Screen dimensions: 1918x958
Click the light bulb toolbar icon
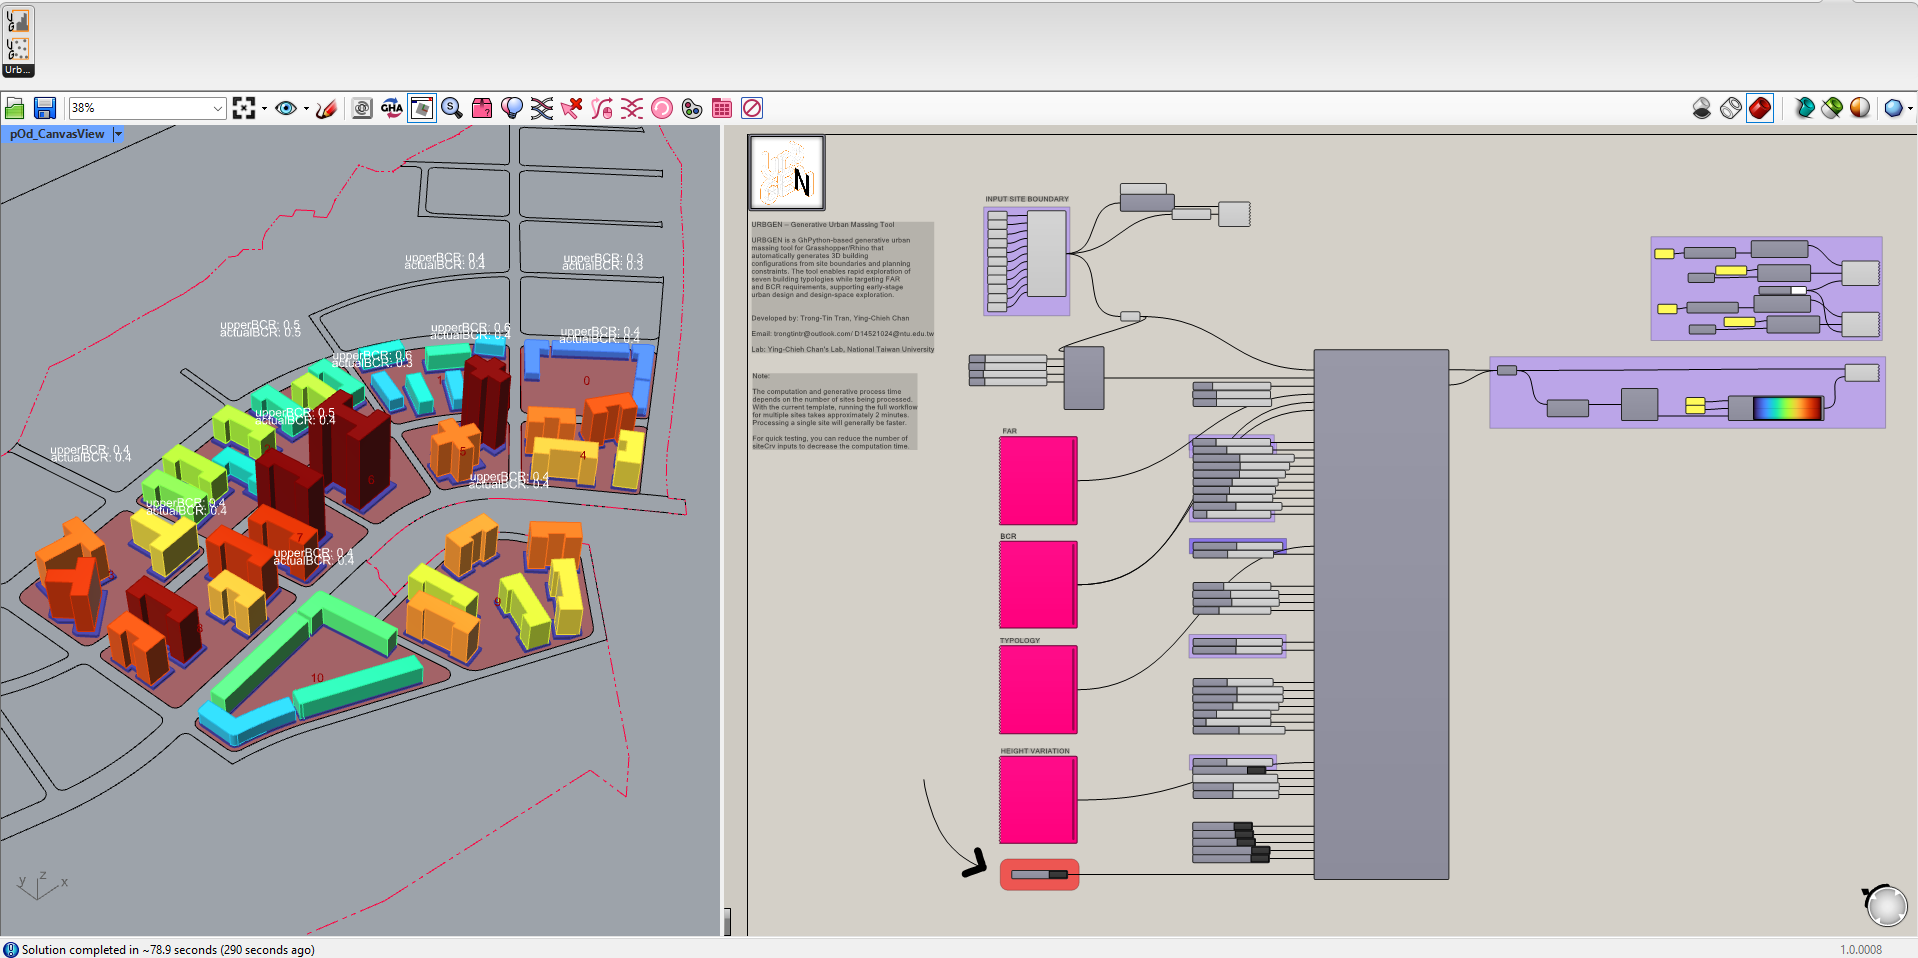[x=512, y=108]
